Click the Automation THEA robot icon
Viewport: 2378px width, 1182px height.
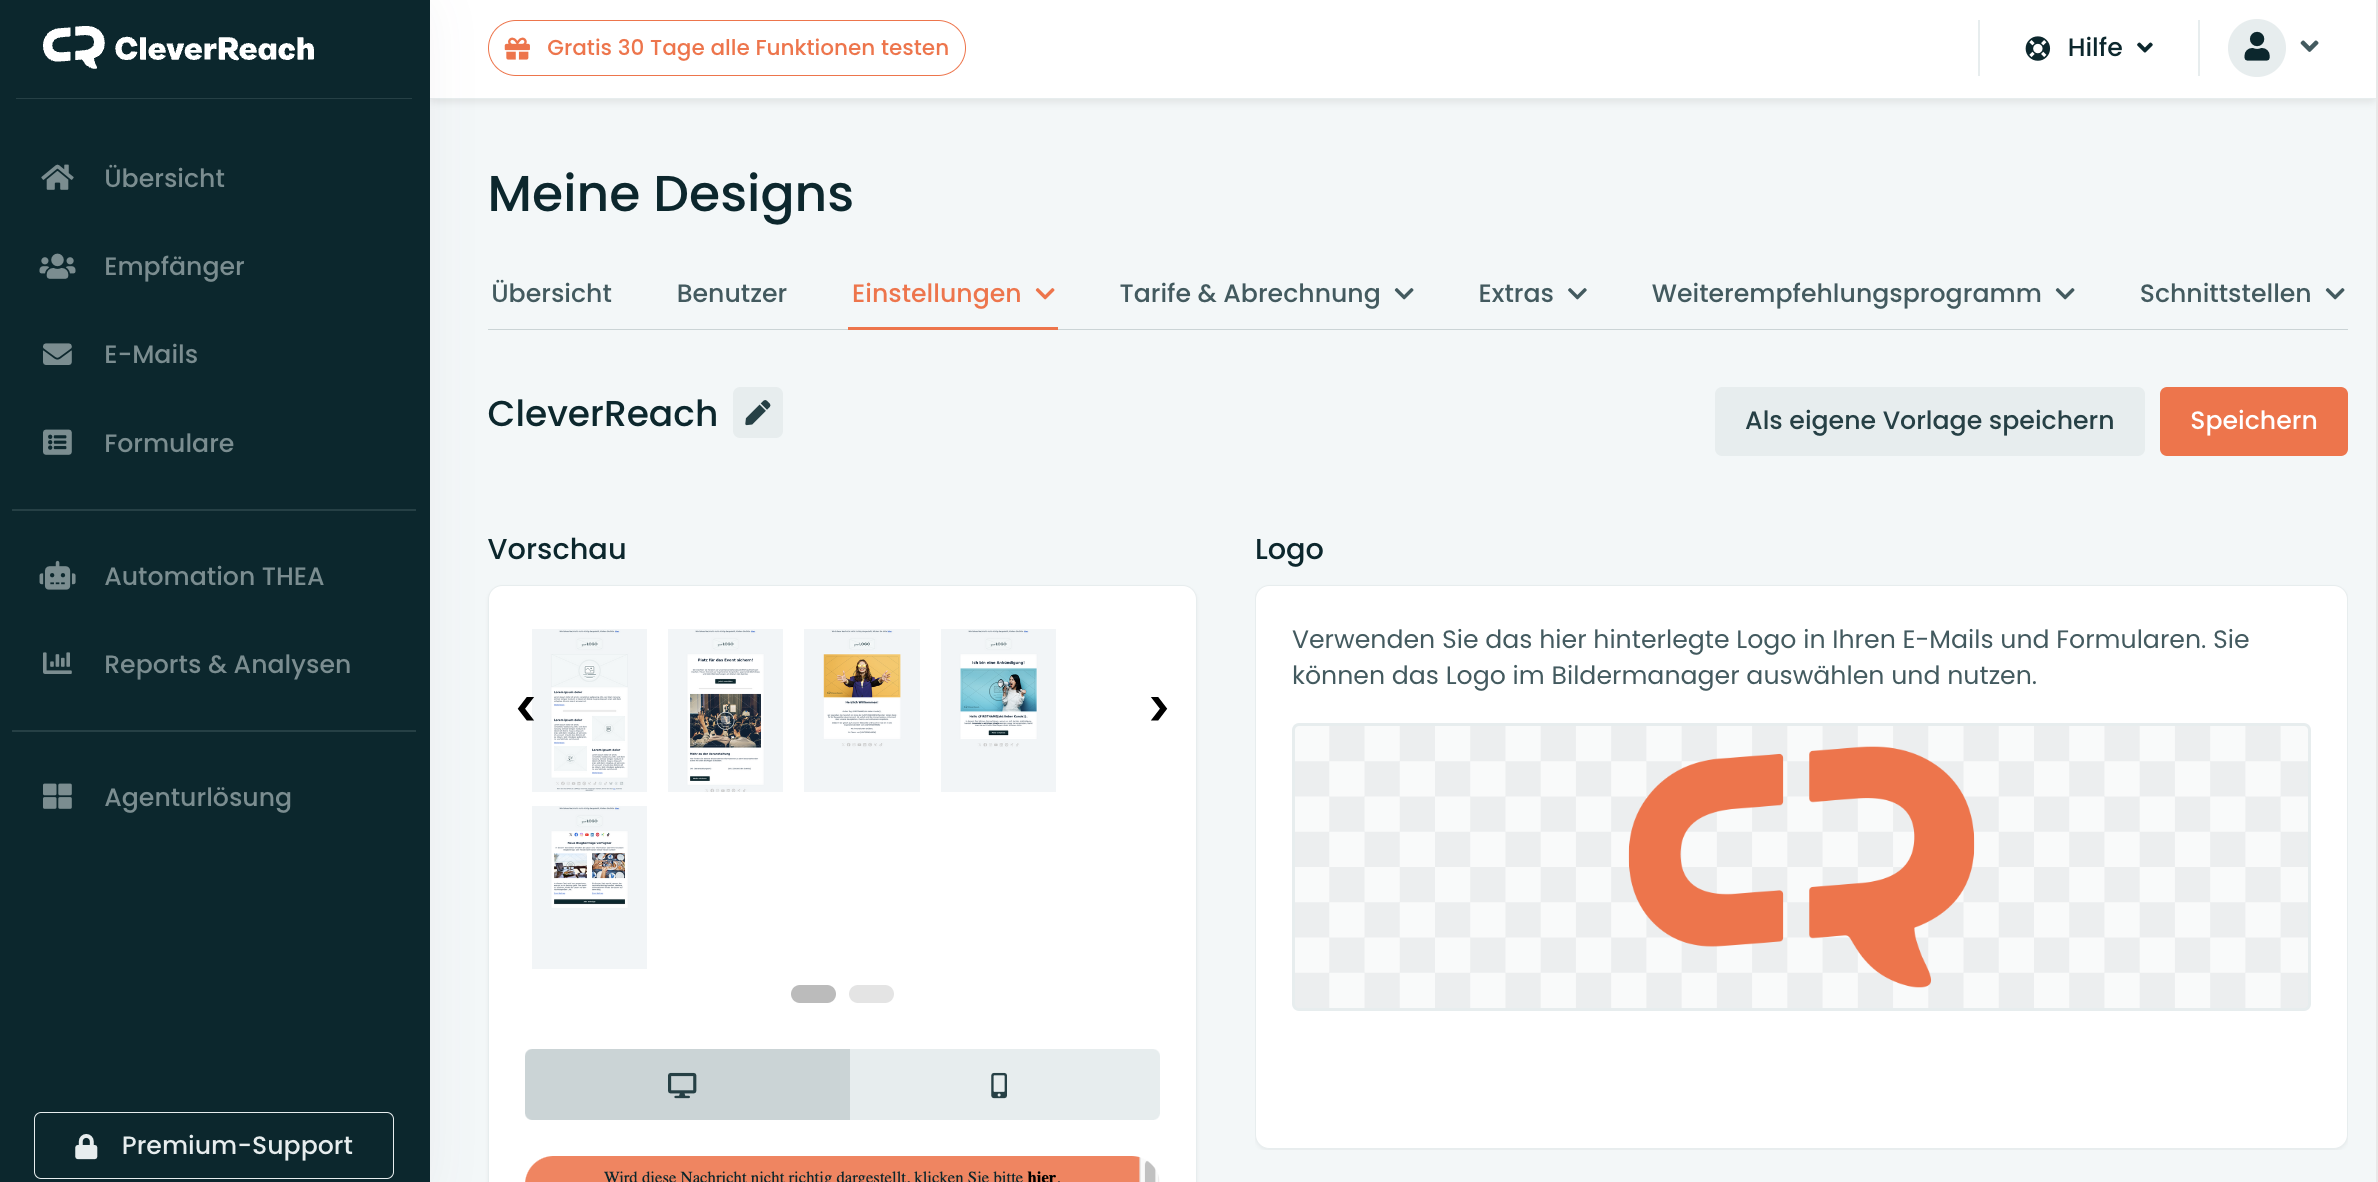[57, 576]
